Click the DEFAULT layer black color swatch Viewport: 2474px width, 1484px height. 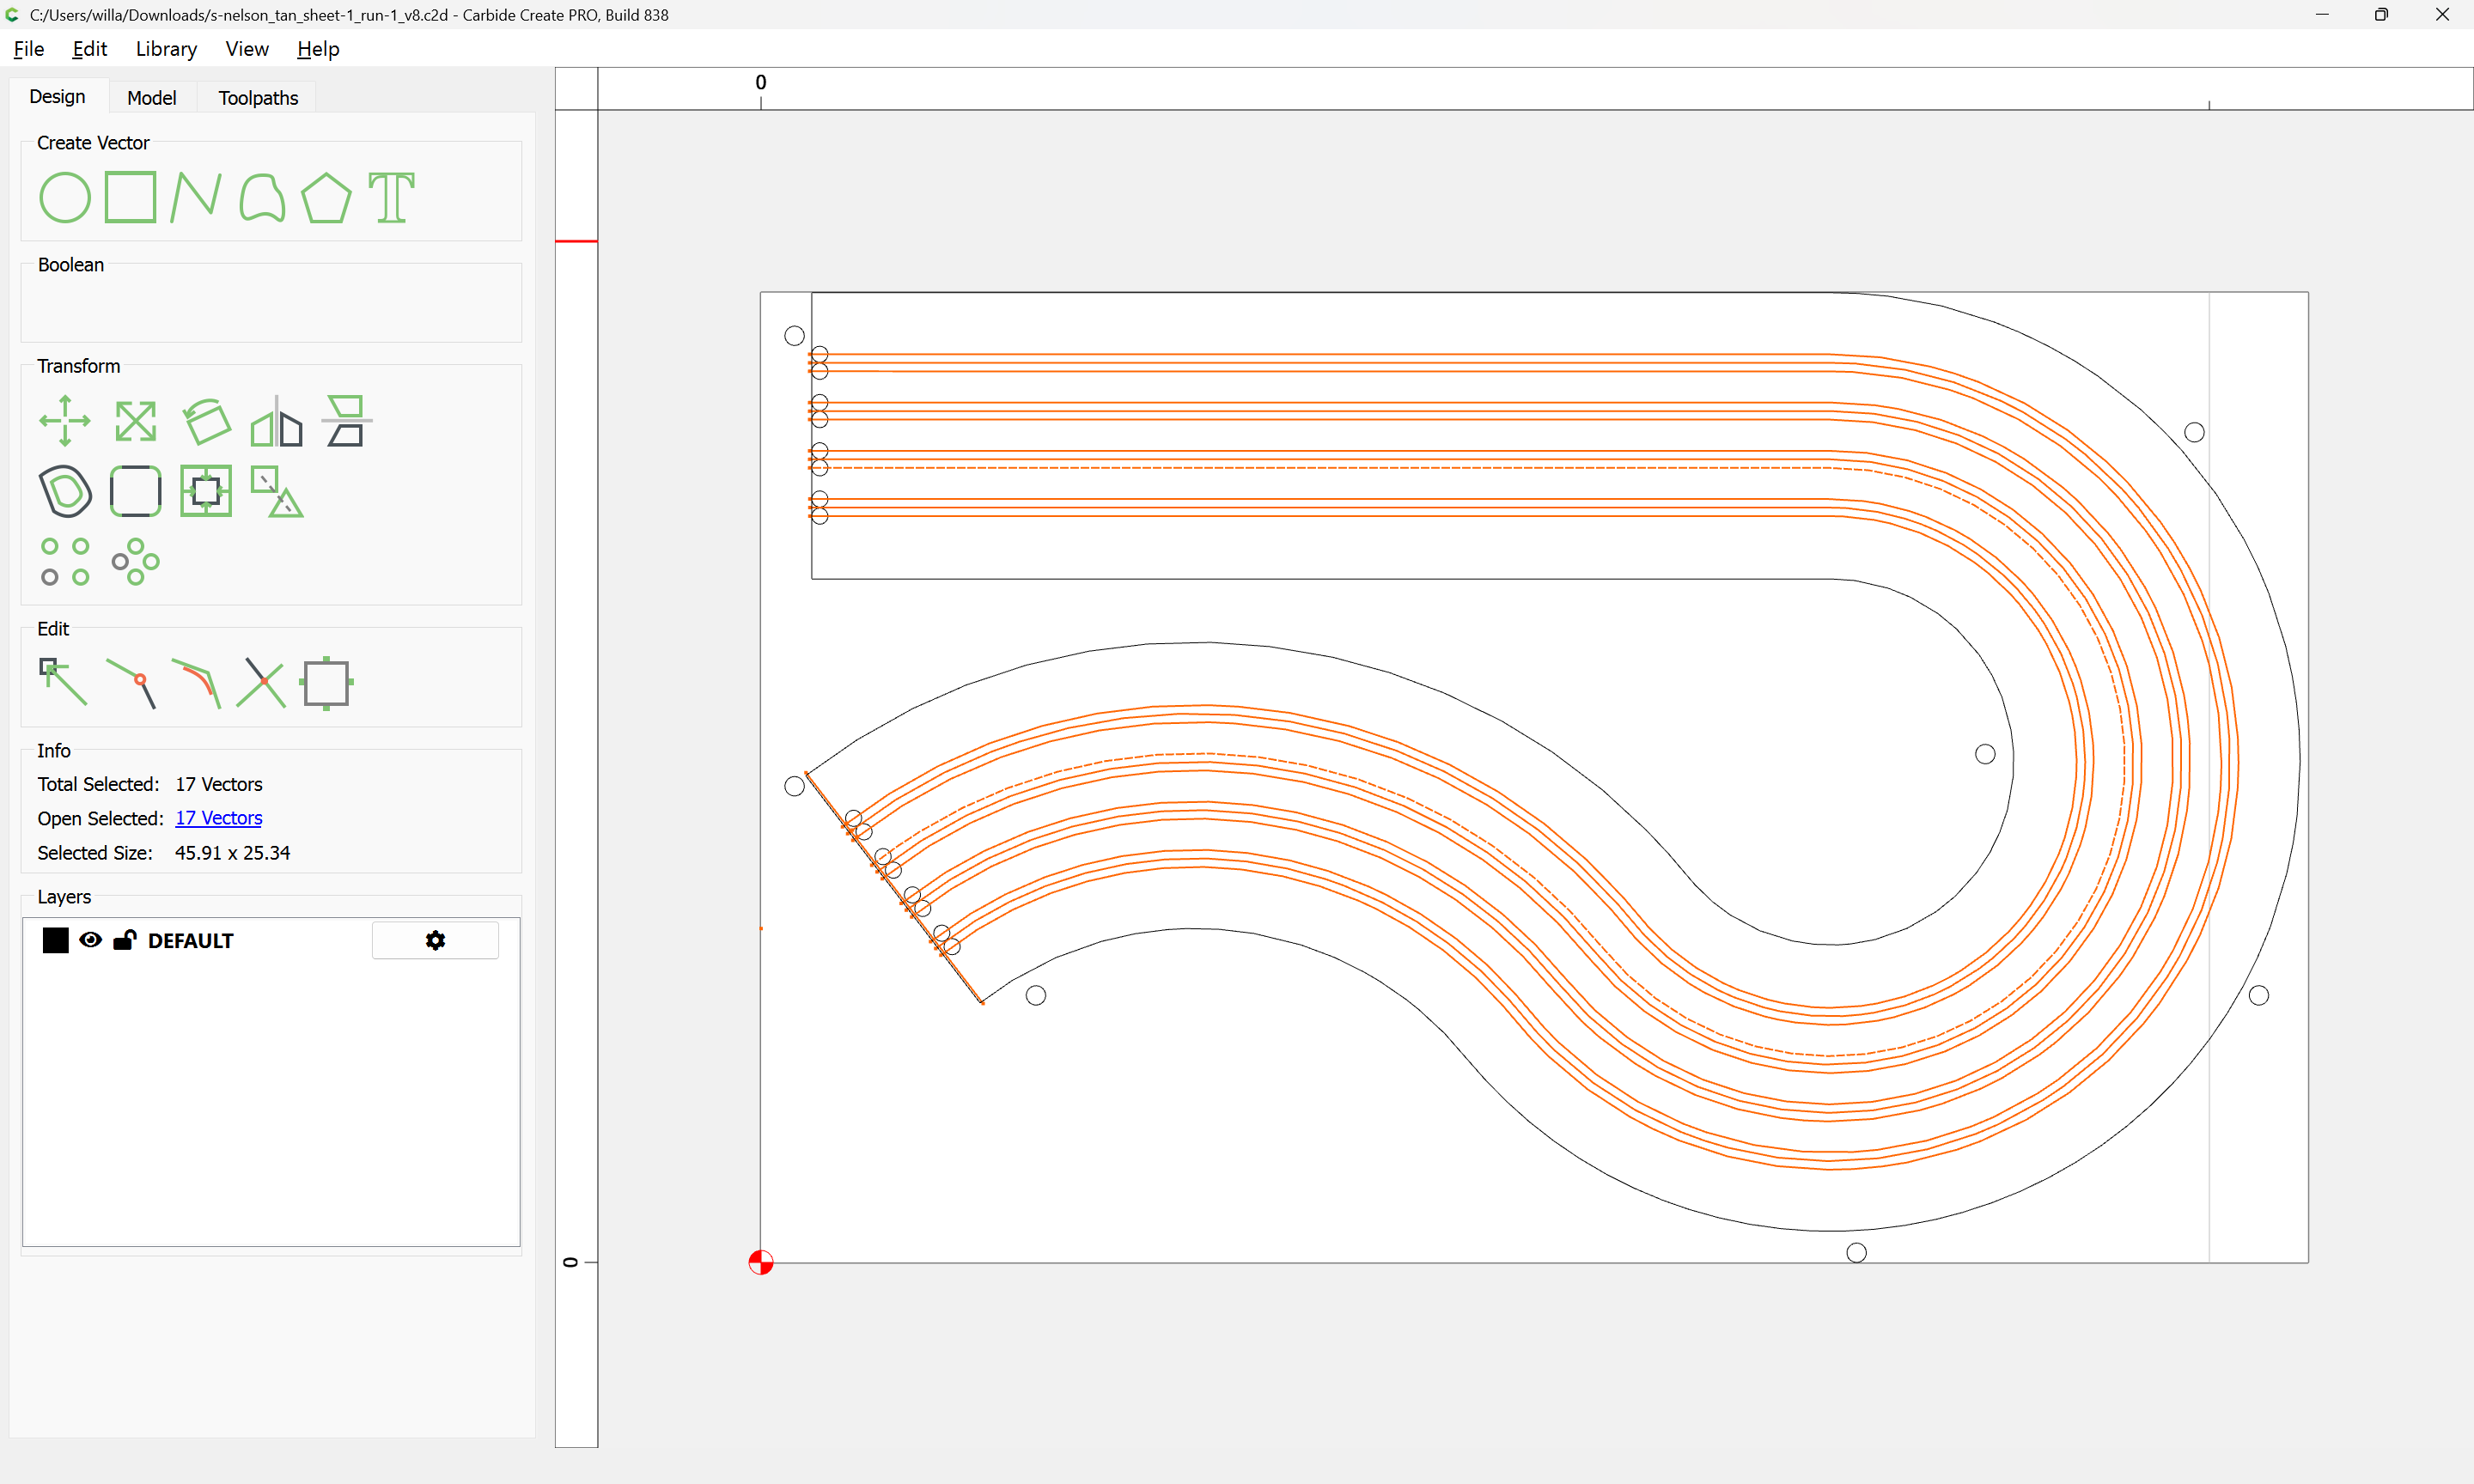pyautogui.click(x=56, y=940)
